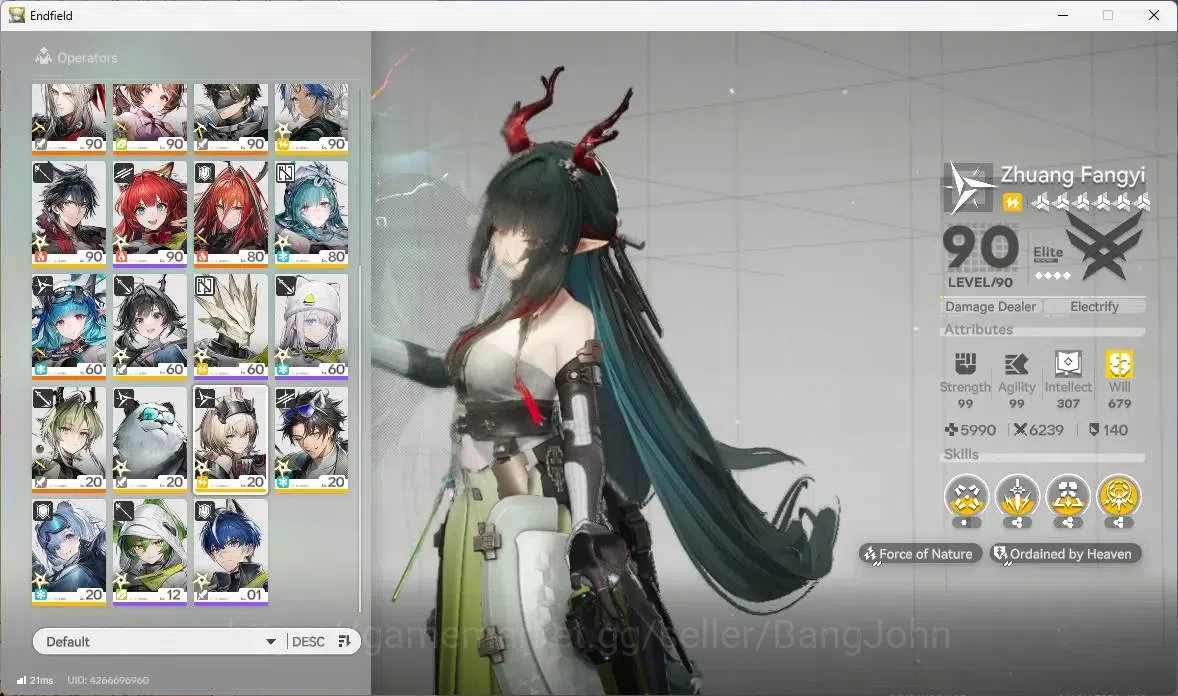Click the UID: 4266696960 text
The width and height of the screenshot is (1178, 696).
click(107, 680)
